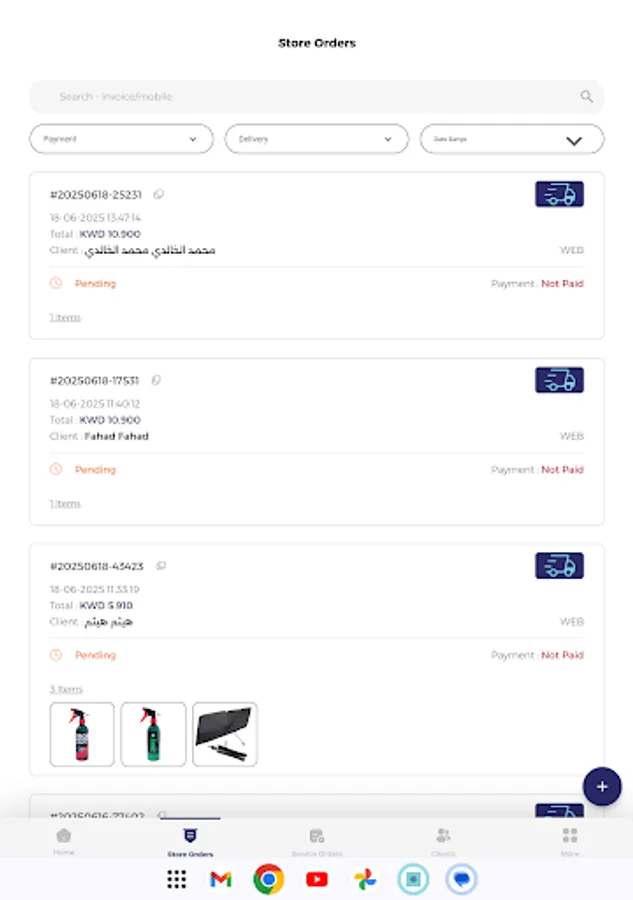Click the search magnifier icon
The width and height of the screenshot is (633, 900).
pos(585,96)
